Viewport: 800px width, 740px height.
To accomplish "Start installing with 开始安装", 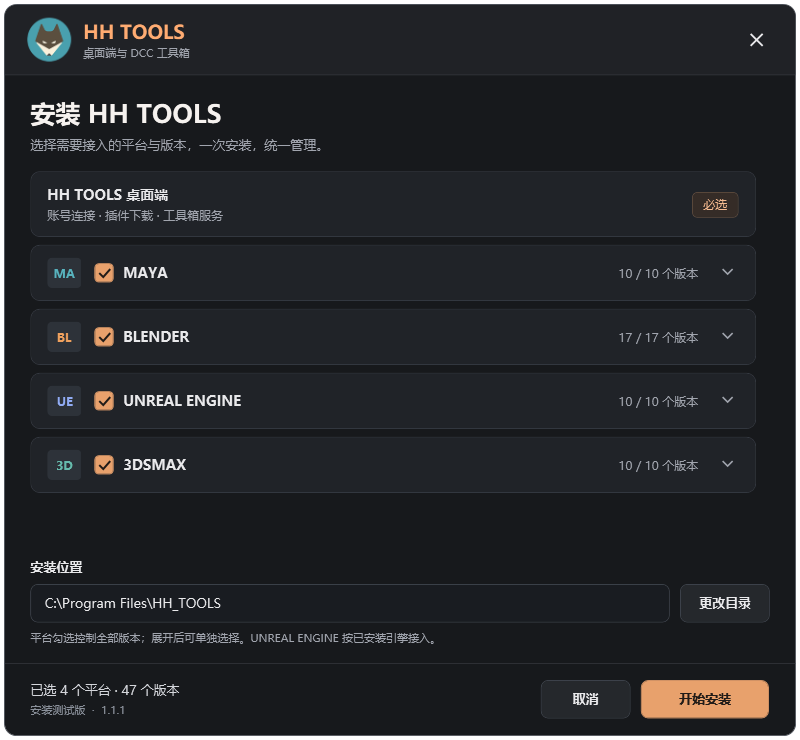I will pyautogui.click(x=705, y=699).
